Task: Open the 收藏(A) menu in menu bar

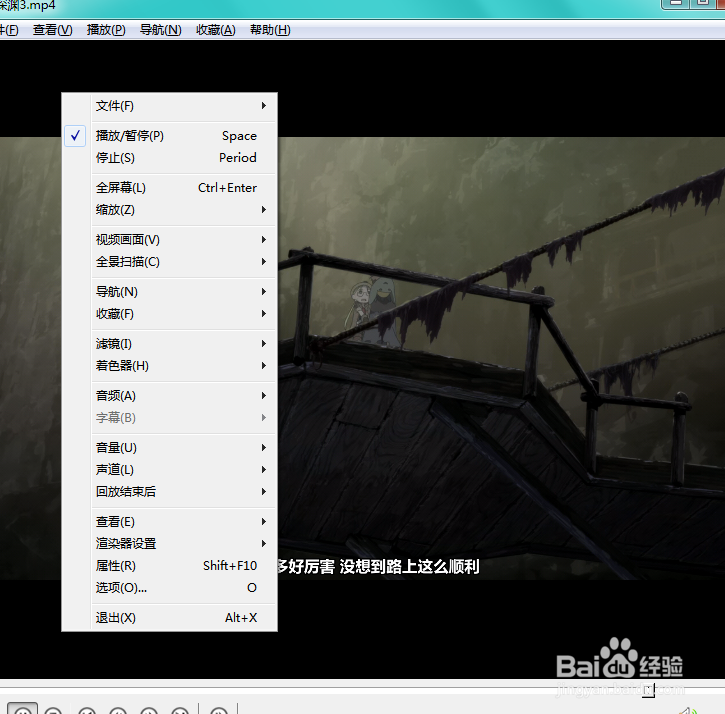Action: pos(215,30)
